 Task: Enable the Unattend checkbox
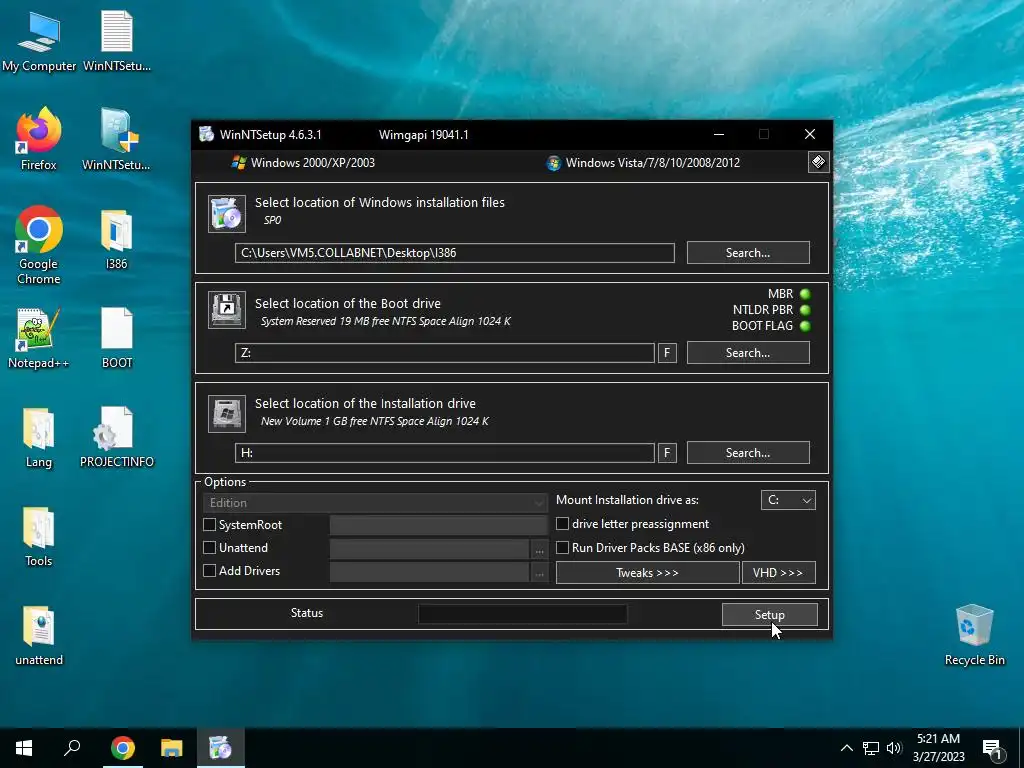(x=210, y=547)
